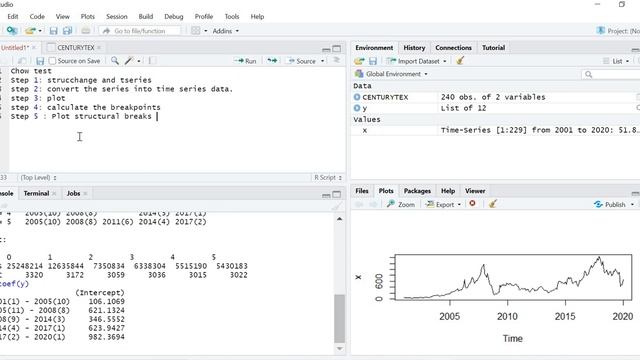Viewport: 640px width, 360px height.
Task: Open the Code menu
Action: 37,17
